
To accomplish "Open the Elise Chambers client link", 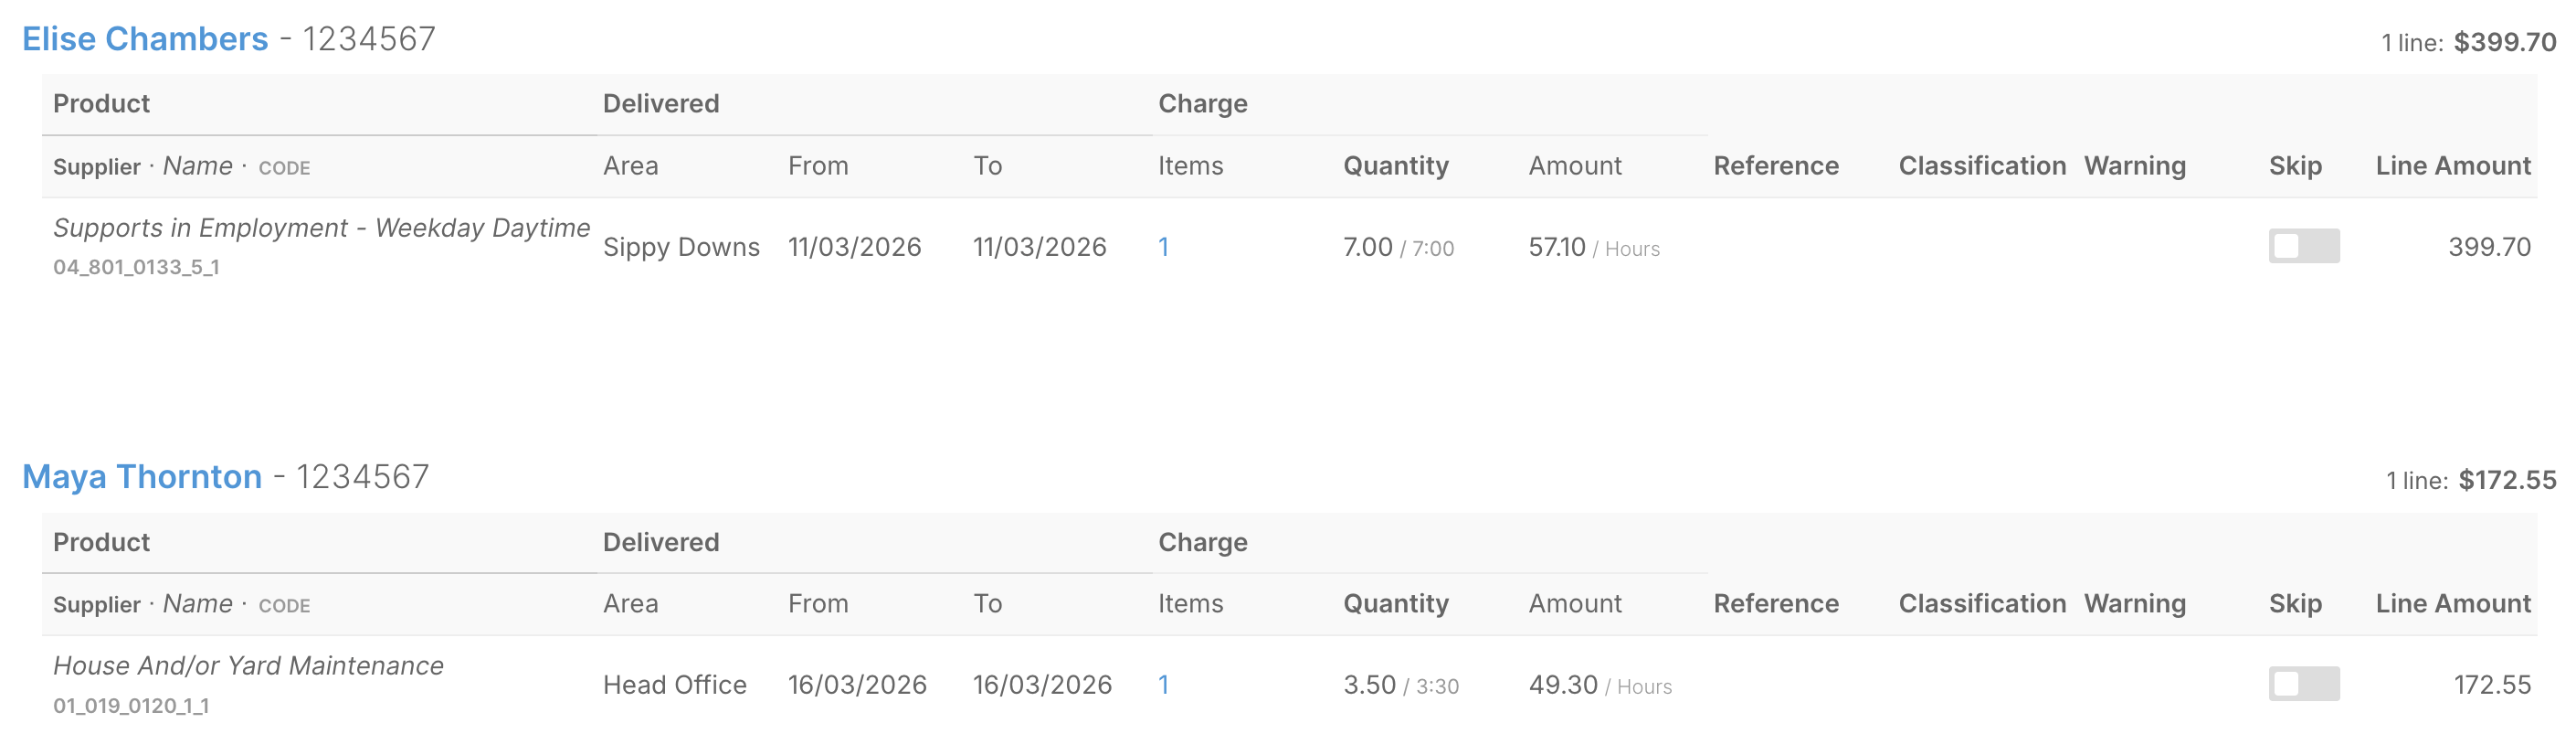I will click(x=145, y=39).
